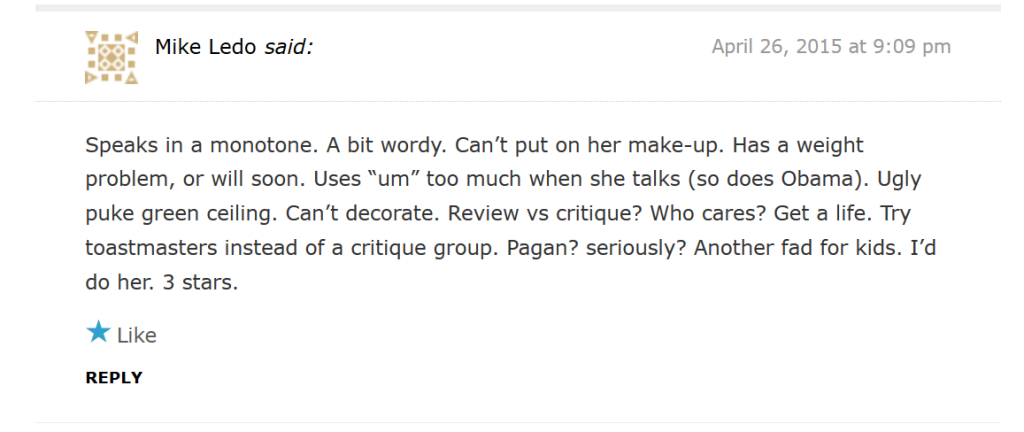This screenshot has height=432, width=1024.
Task: Click Mike Ledo's gold patterned avatar
Action: [112, 57]
